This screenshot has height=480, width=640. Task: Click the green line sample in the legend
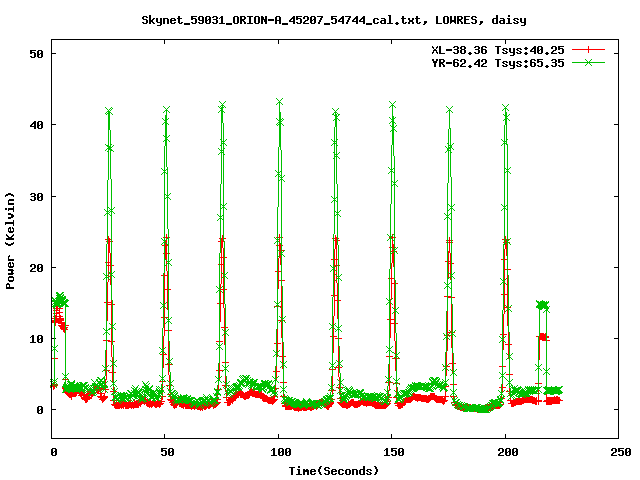click(588, 62)
